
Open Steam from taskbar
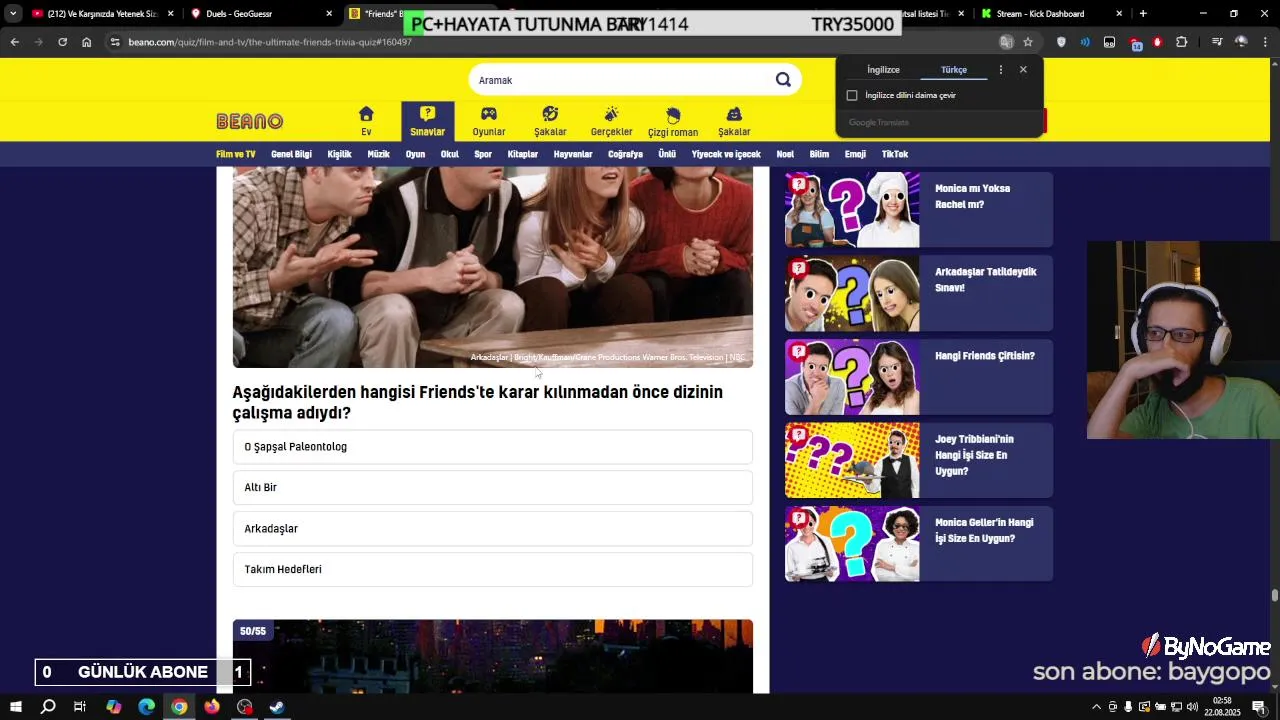coord(277,707)
